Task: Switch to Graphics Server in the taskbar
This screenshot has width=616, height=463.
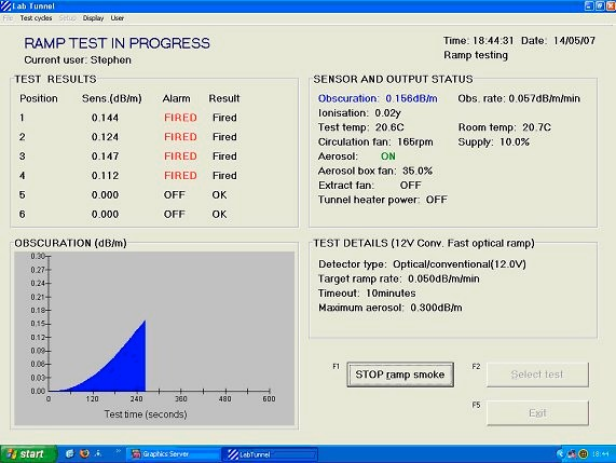Action: tap(173, 454)
